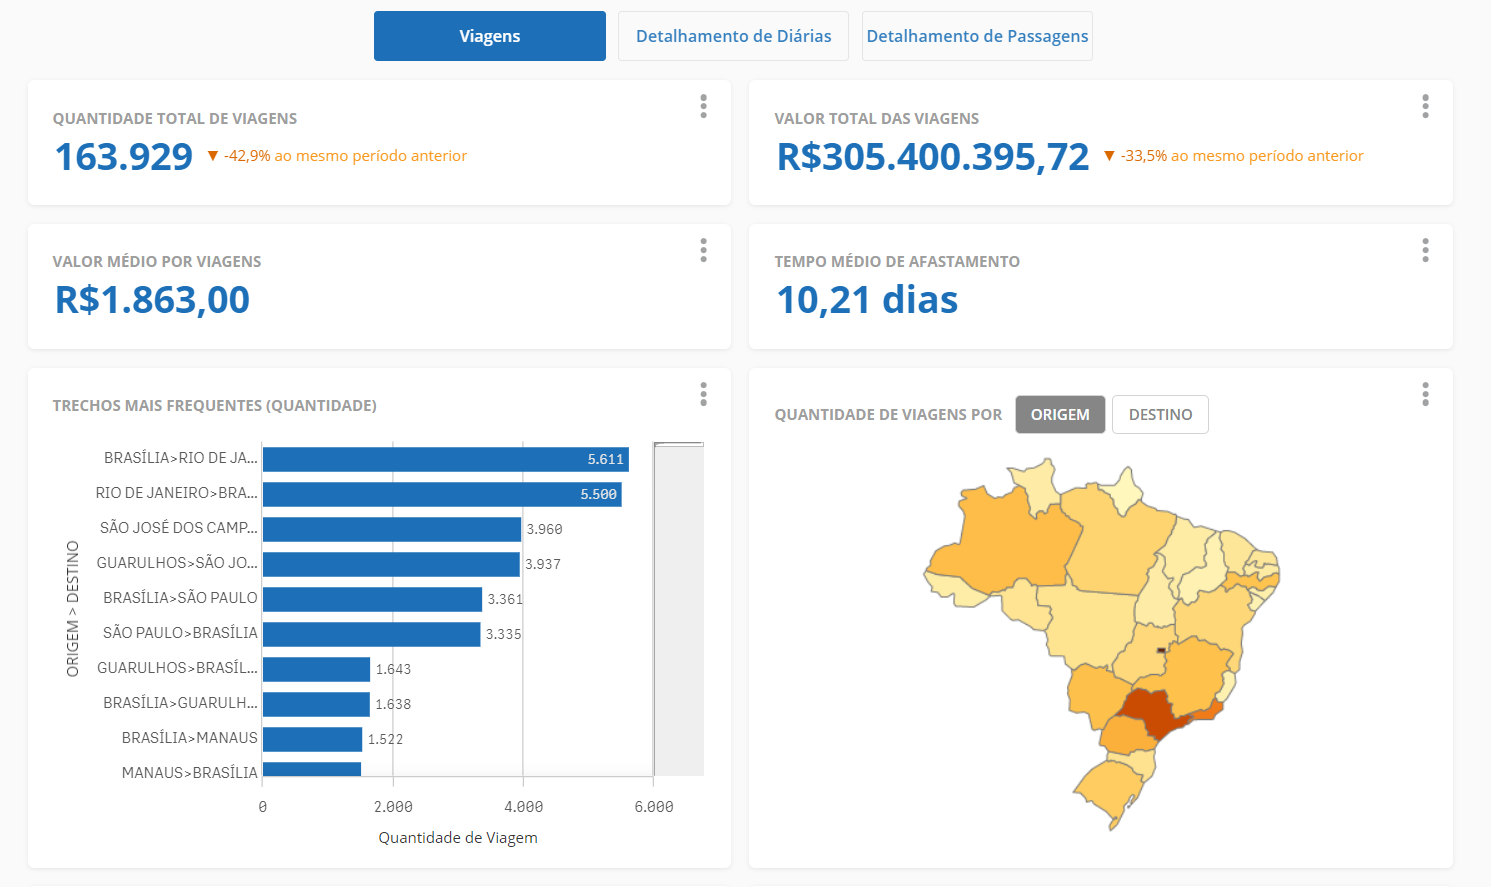Click the 163.929 total trips value
This screenshot has height=887, width=1491.
point(124,157)
